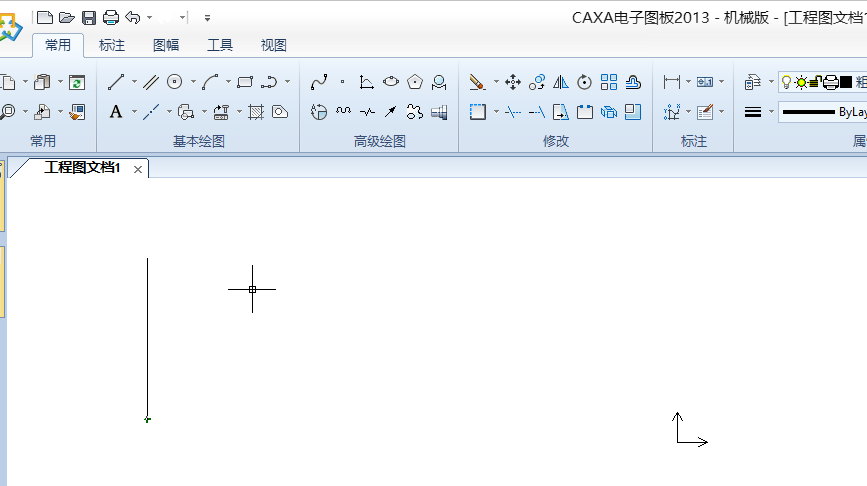867x486 pixels.
Task: Select the Text tool (A icon)
Action: coord(116,112)
